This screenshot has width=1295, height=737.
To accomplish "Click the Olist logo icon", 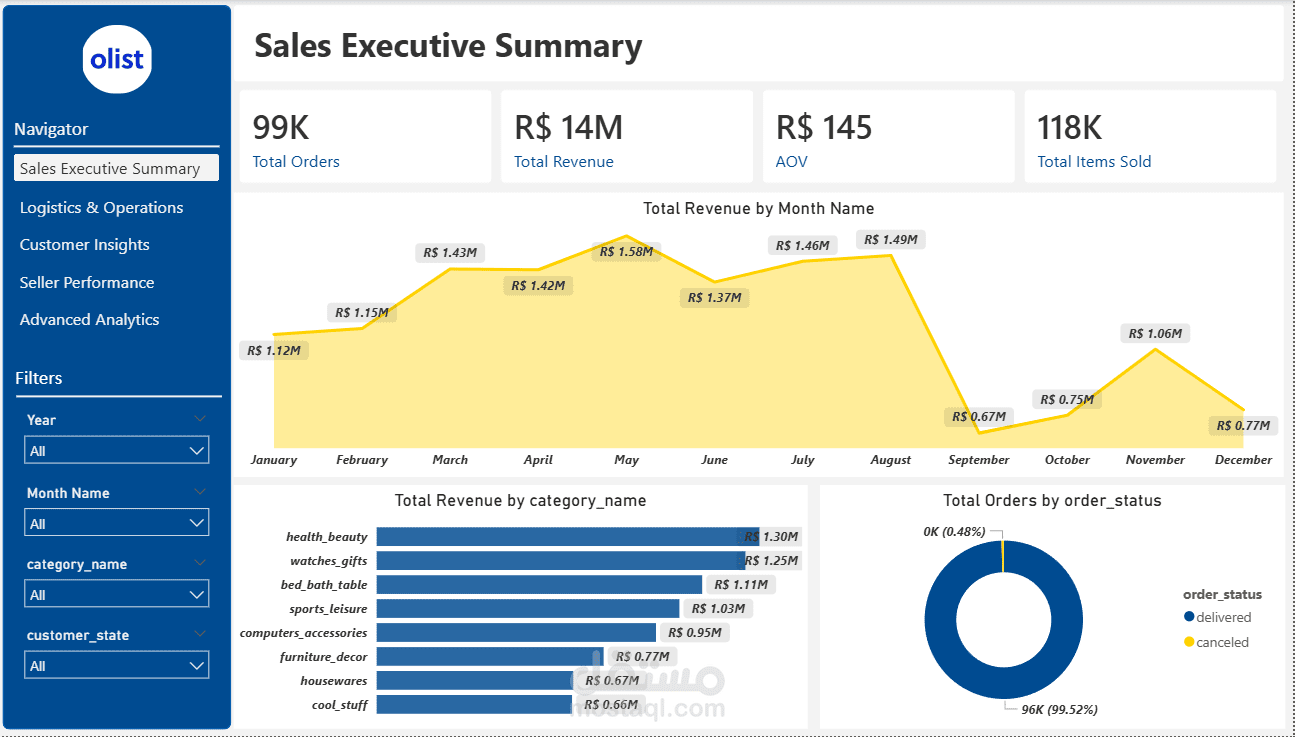I will (x=117, y=59).
